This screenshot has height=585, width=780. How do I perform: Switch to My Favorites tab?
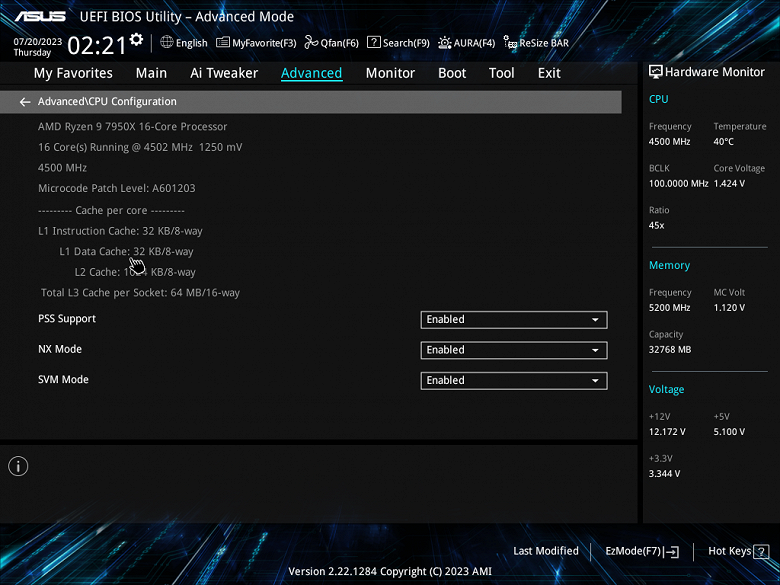[x=73, y=73]
